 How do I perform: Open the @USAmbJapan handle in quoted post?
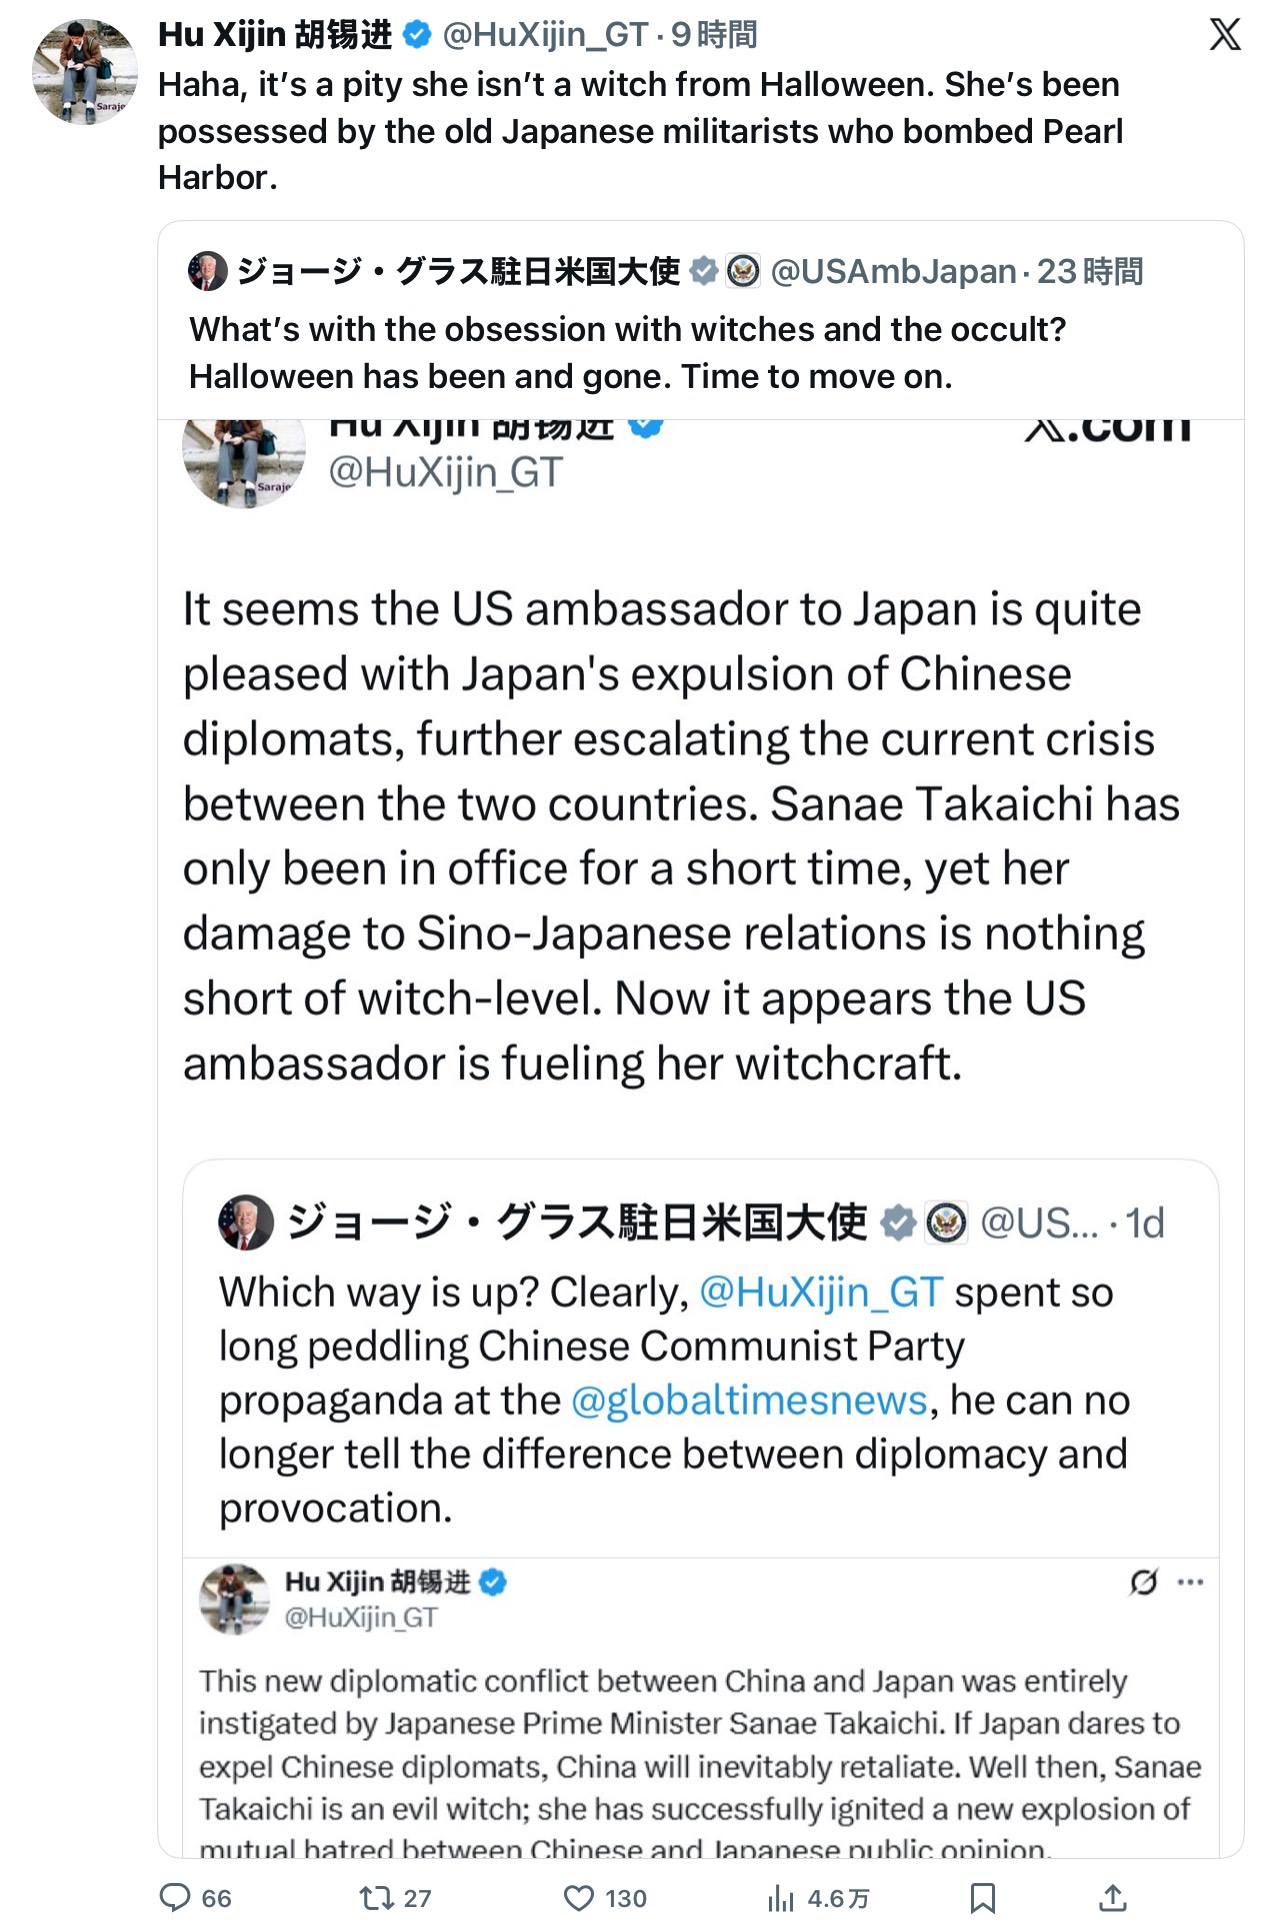893,271
